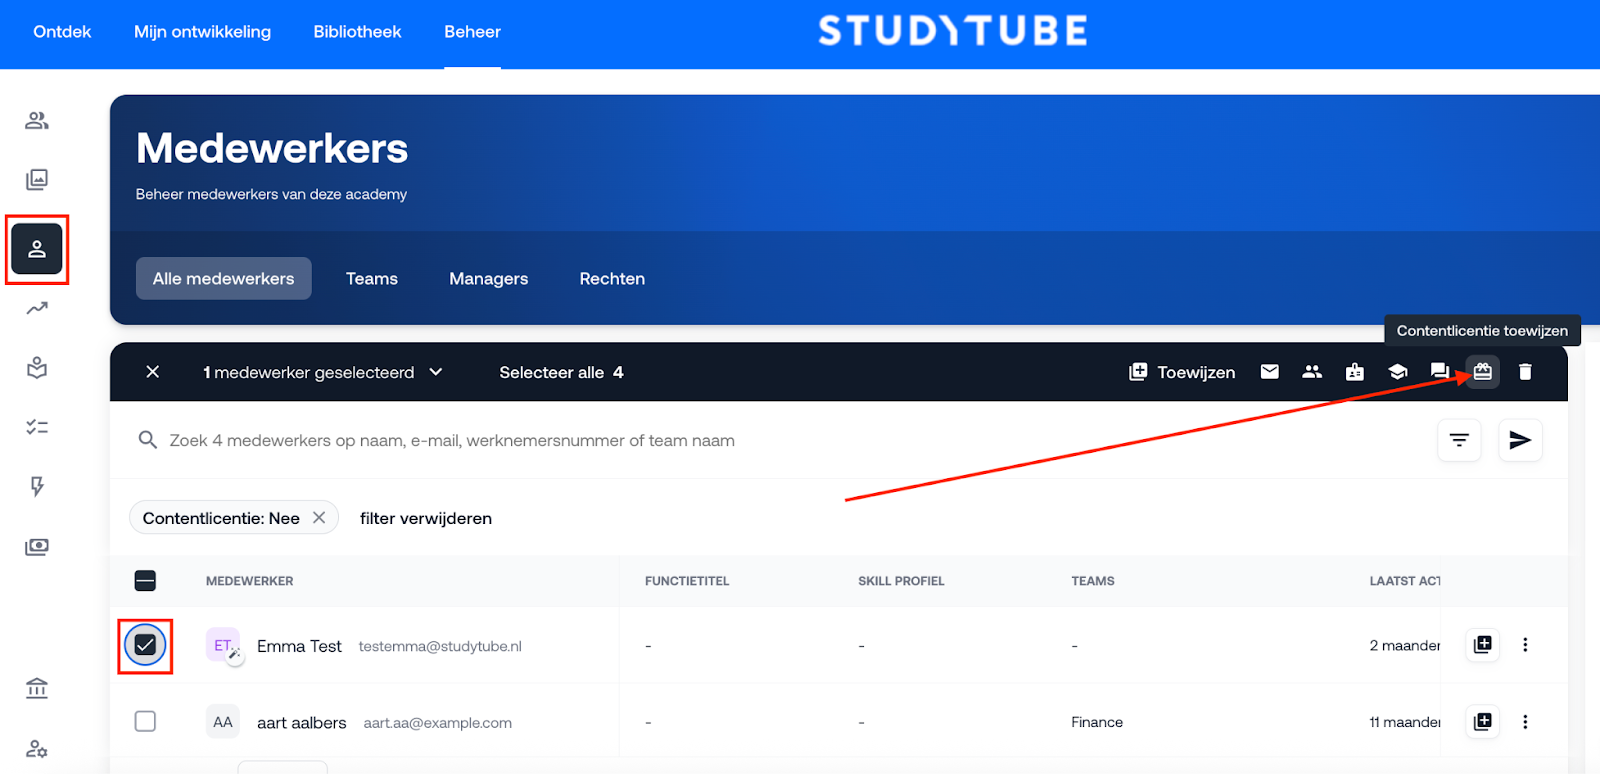Open the reading person sidebar icon

point(37,368)
